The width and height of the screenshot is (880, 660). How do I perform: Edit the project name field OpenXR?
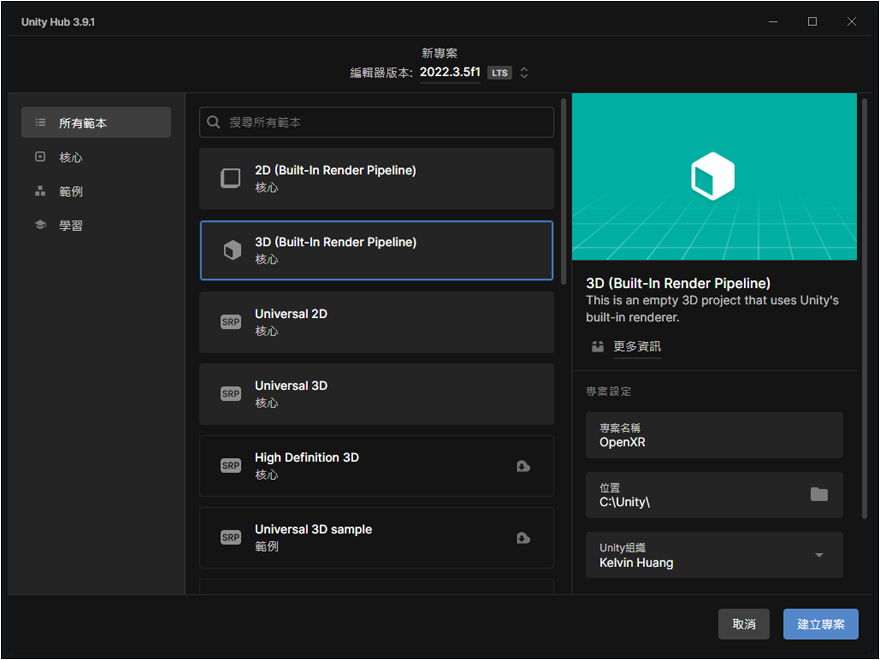(x=714, y=436)
